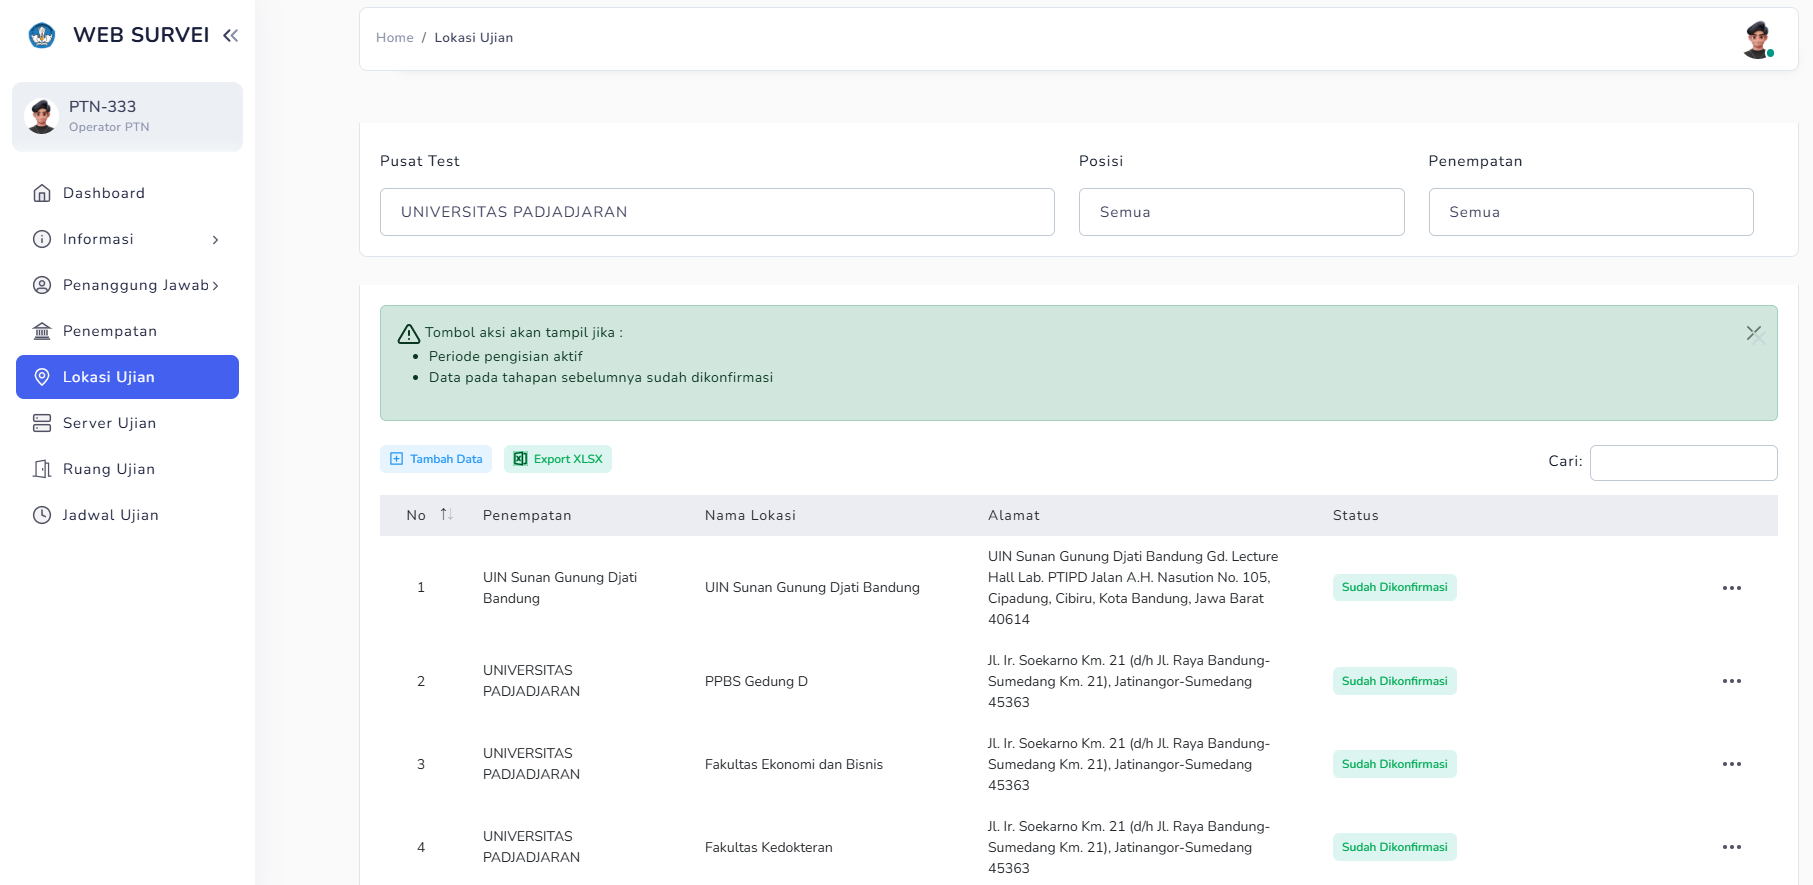Image resolution: width=1813 pixels, height=885 pixels.
Task: Click Export XLSX button
Action: tap(558, 459)
